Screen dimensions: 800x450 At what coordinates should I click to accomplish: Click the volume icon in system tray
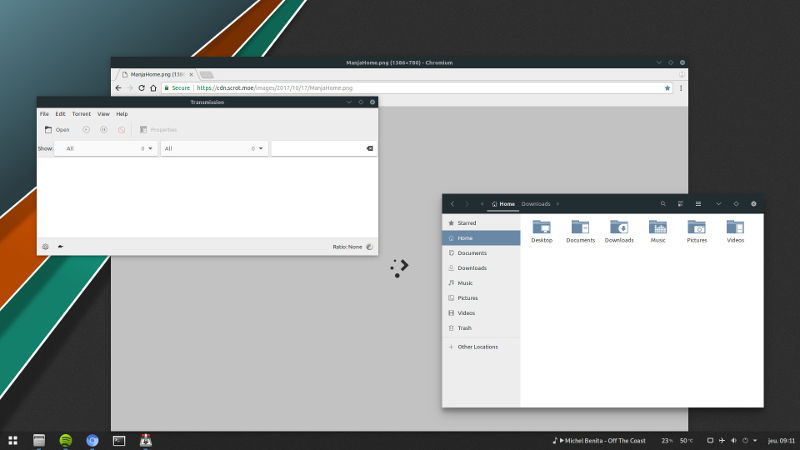pyautogui.click(x=734, y=440)
